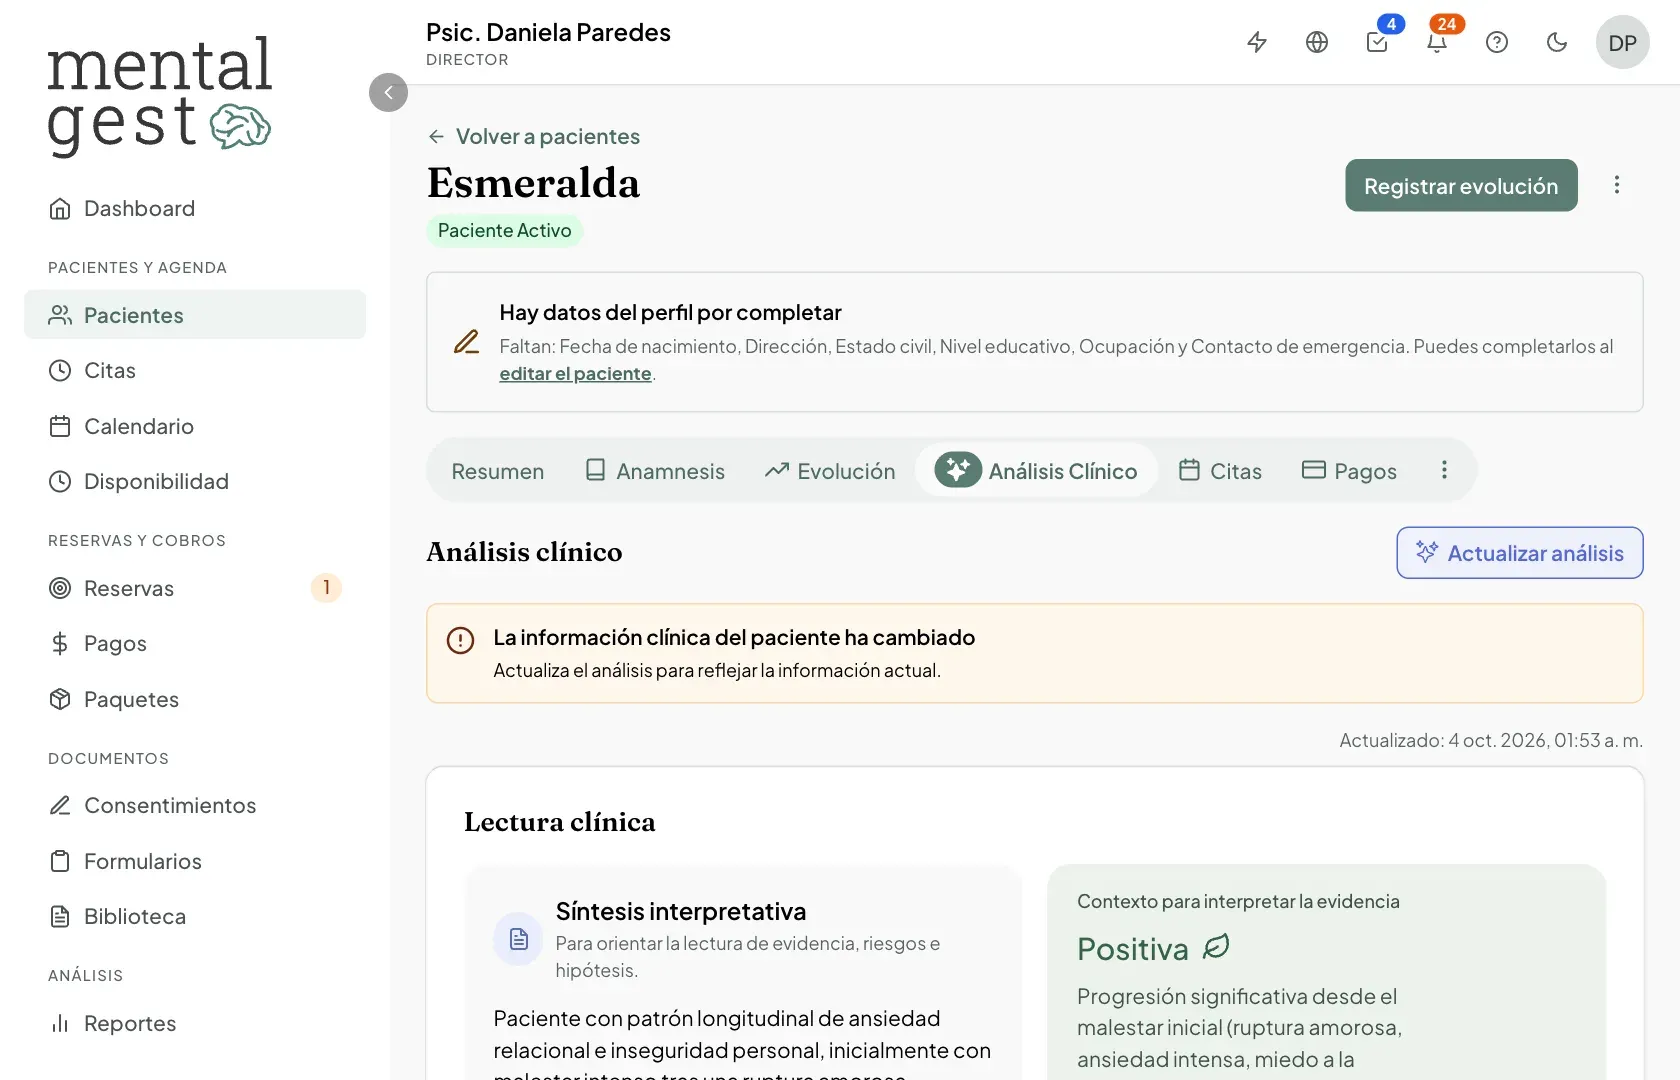Image resolution: width=1680 pixels, height=1080 pixels.
Task: Open Reportes in the sidebar
Action: click(x=195, y=1023)
